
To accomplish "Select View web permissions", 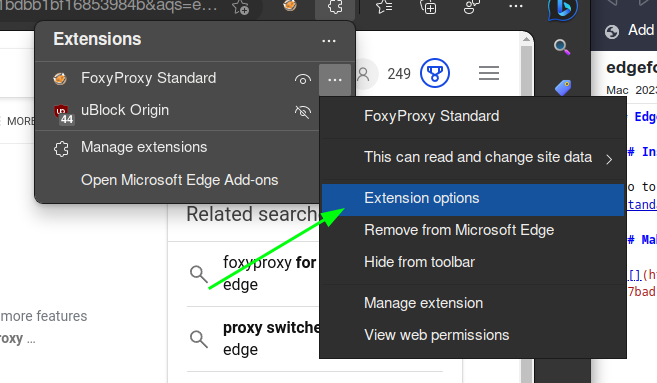I will [473, 335].
